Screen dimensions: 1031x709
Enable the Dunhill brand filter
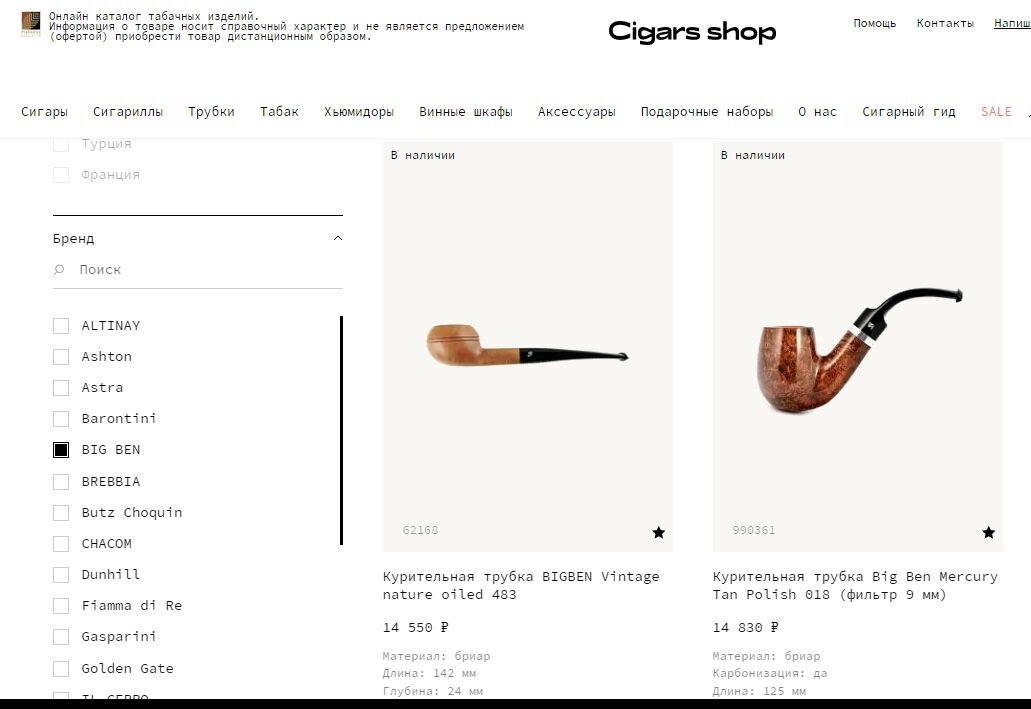tap(60, 575)
